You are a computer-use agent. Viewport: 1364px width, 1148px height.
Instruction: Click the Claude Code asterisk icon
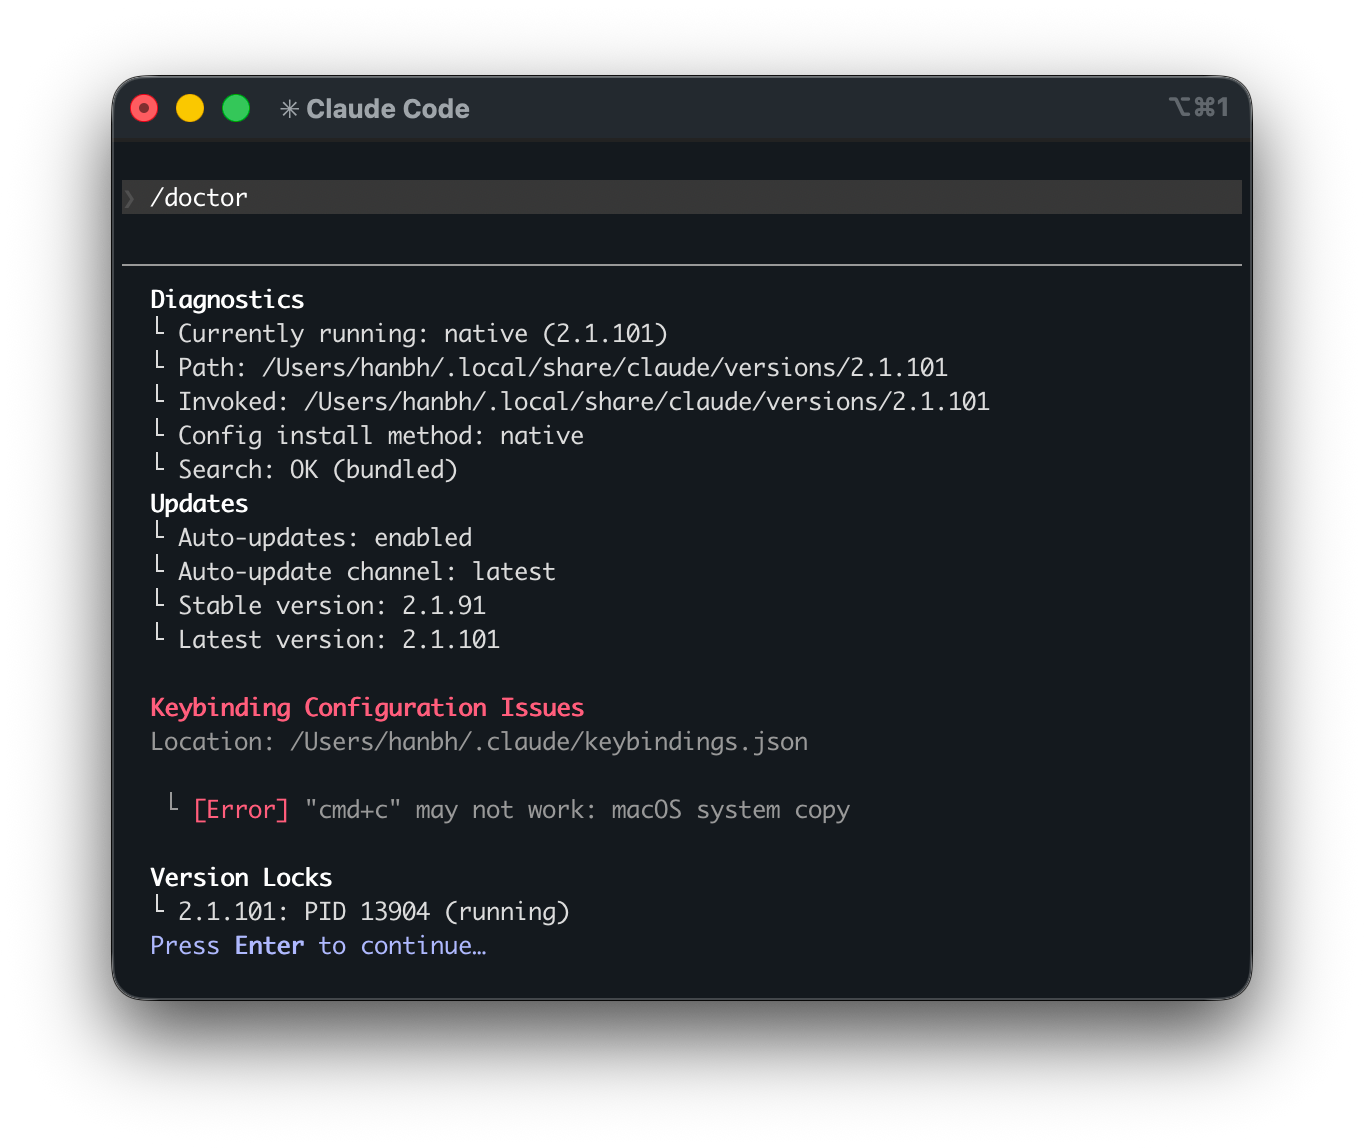[x=289, y=109]
